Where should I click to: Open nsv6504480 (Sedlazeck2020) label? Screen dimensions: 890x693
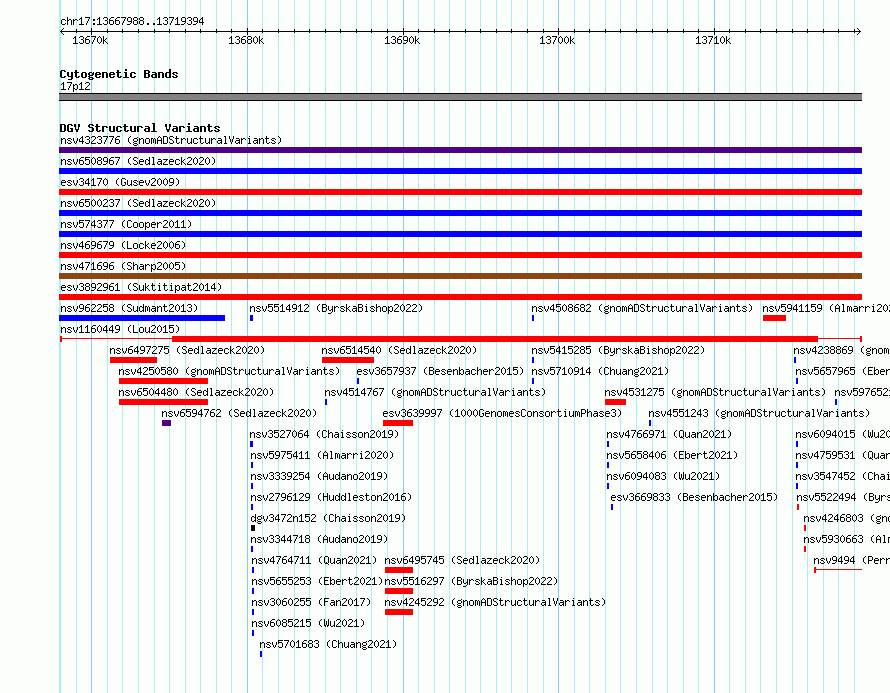click(196, 392)
